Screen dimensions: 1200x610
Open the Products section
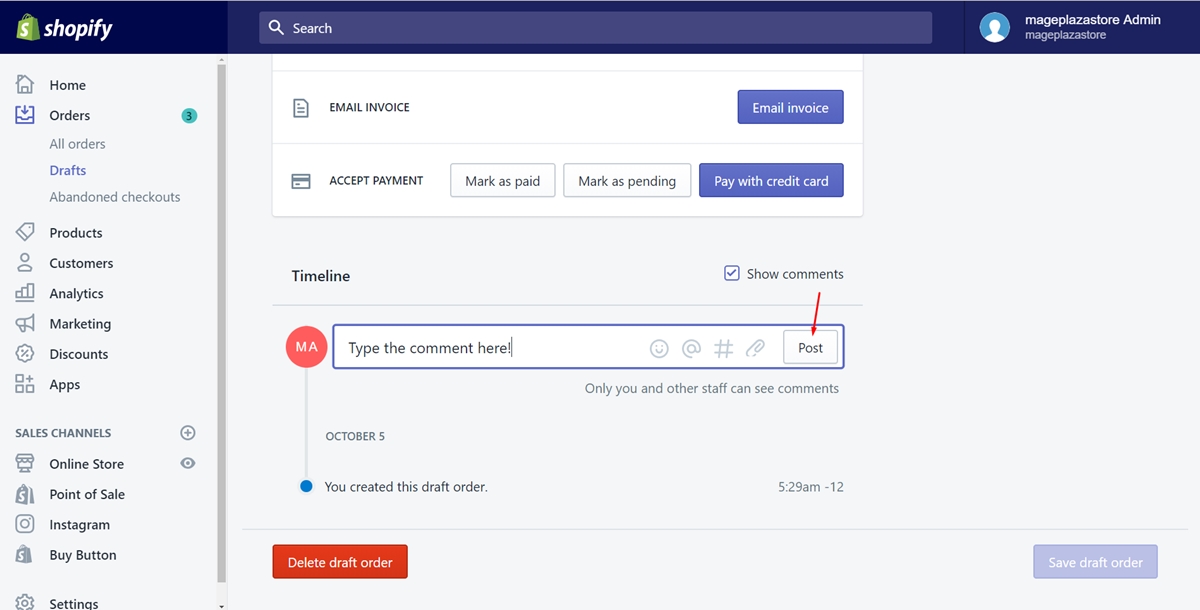coord(76,232)
